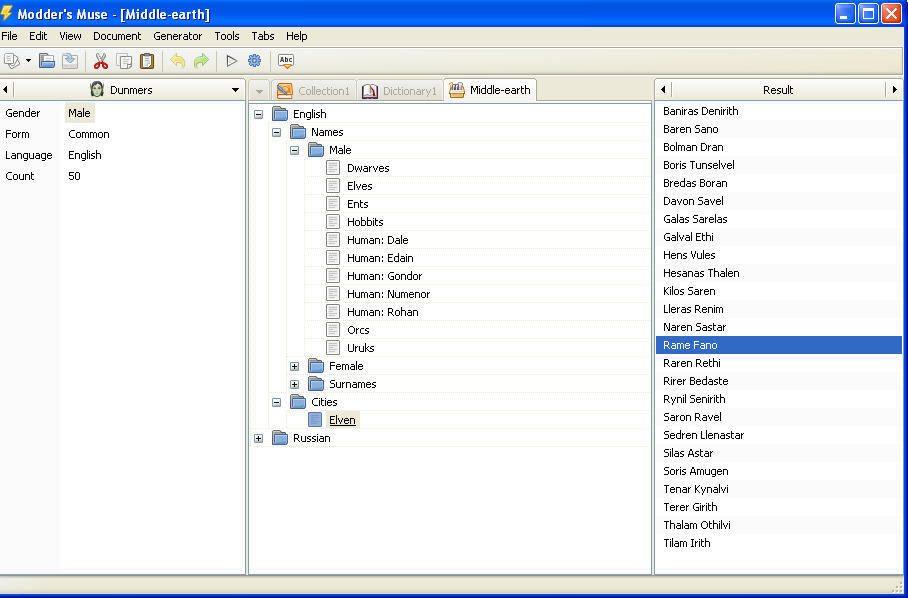
Task: Click the Gender value Male
Action: (x=79, y=113)
